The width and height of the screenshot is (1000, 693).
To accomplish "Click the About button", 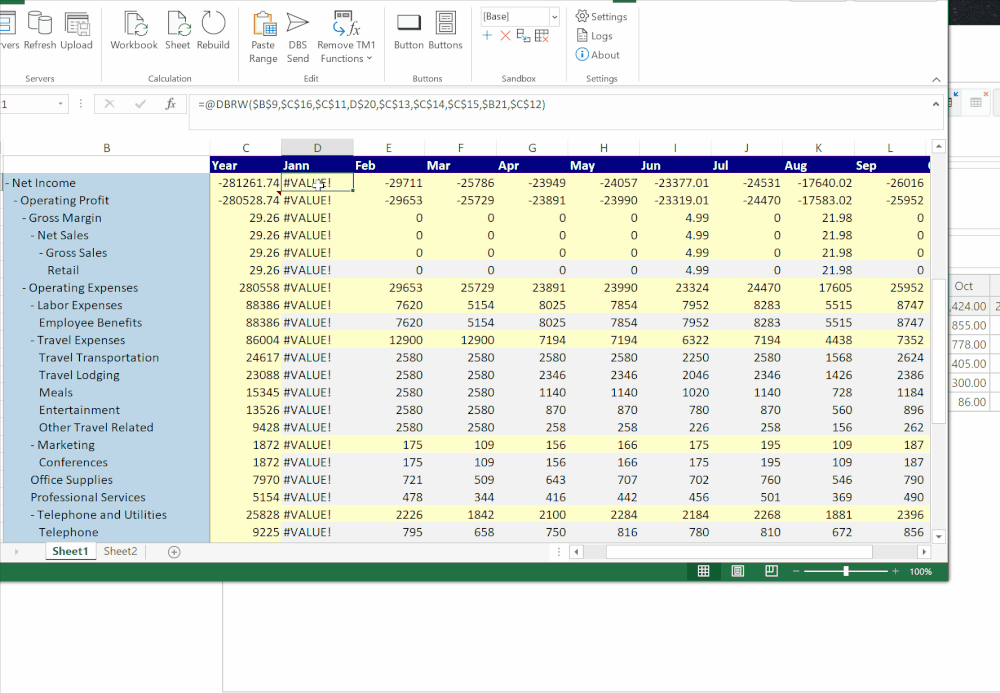I will click(x=598, y=55).
